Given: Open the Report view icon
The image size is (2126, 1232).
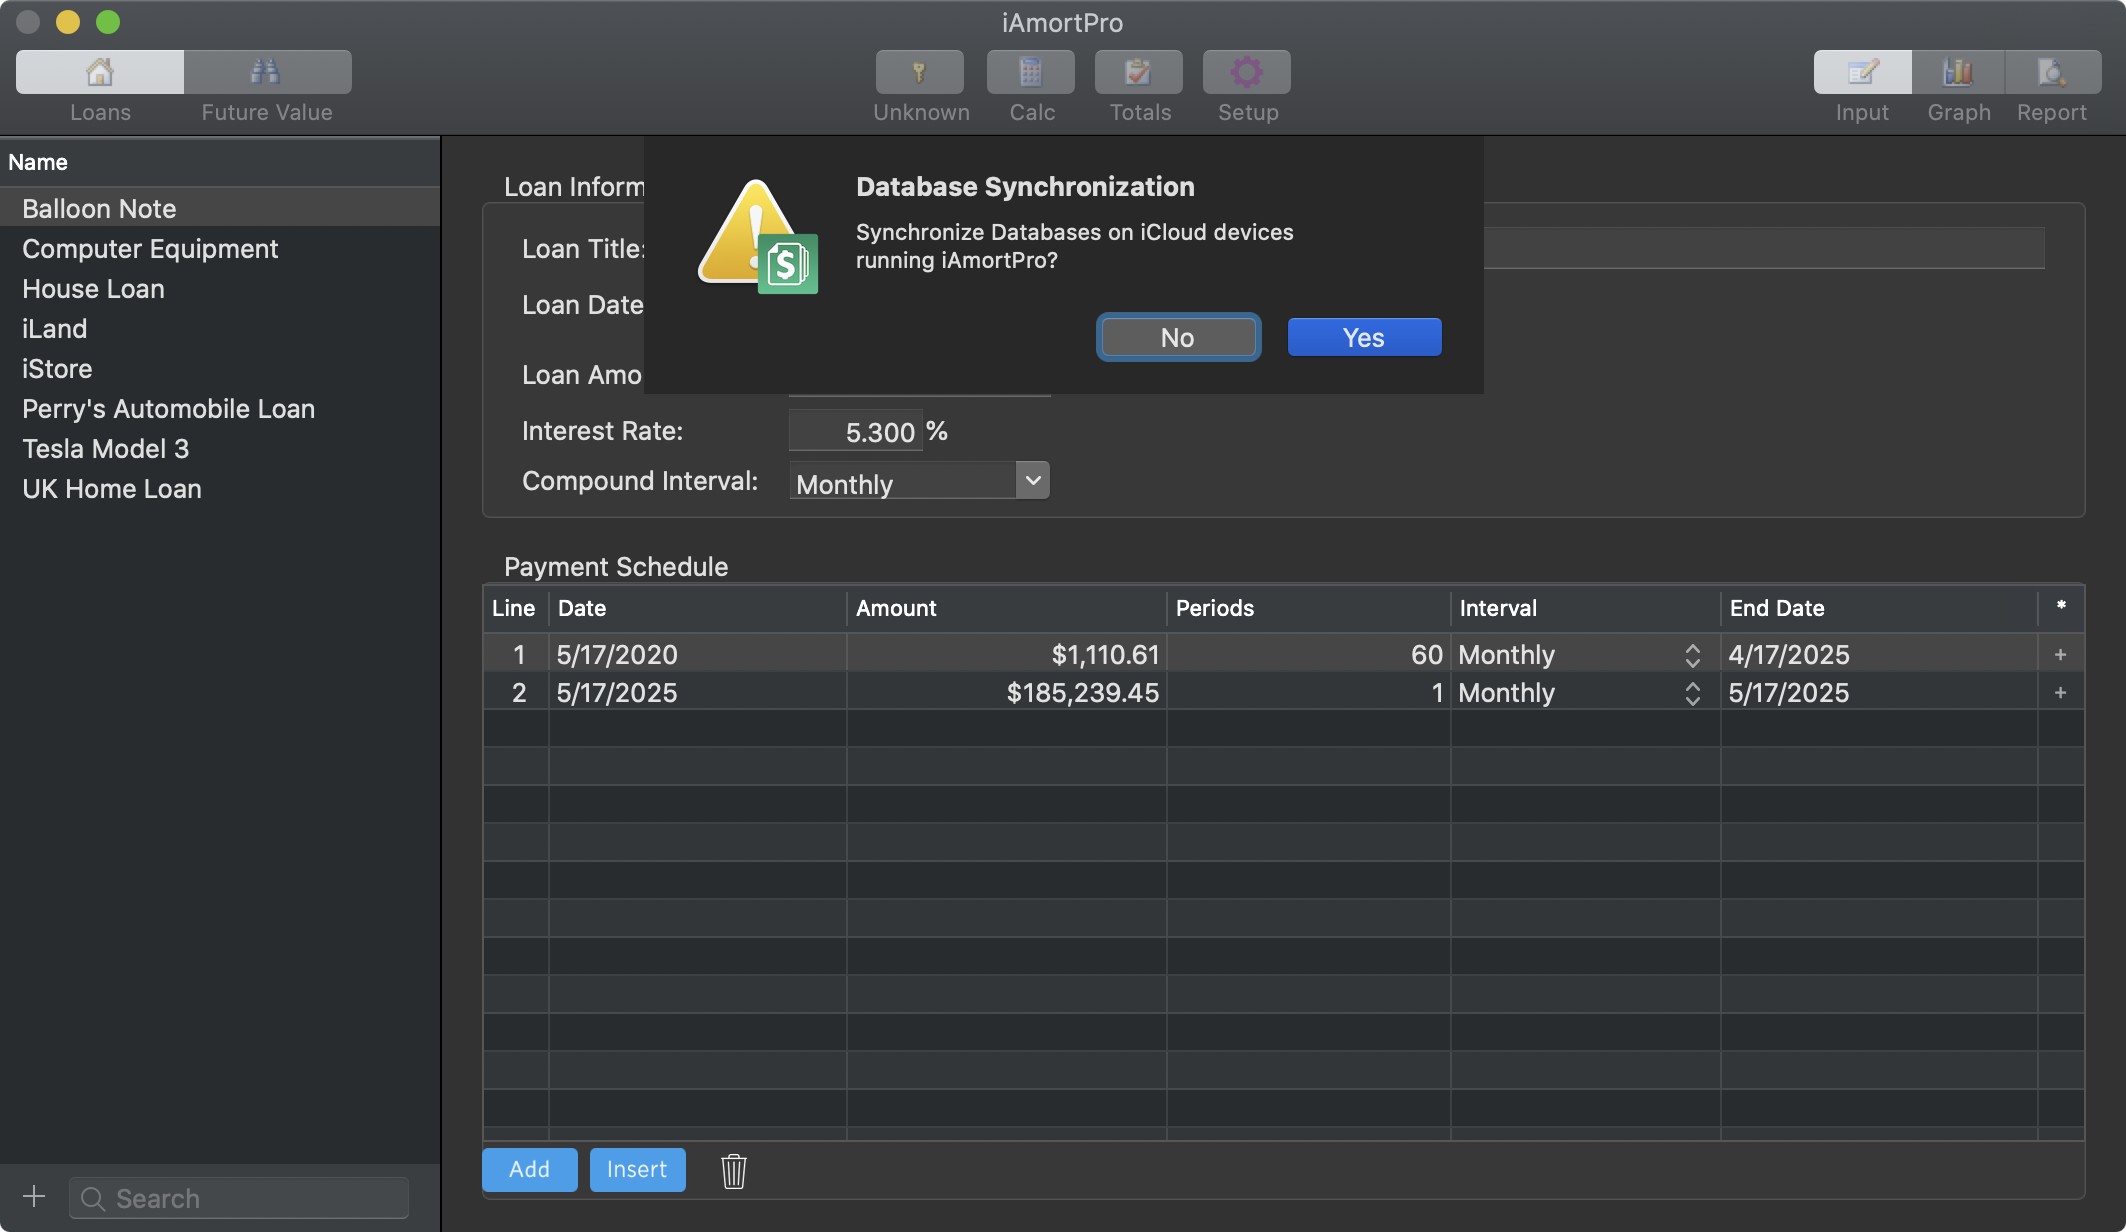Looking at the screenshot, I should (x=2051, y=72).
